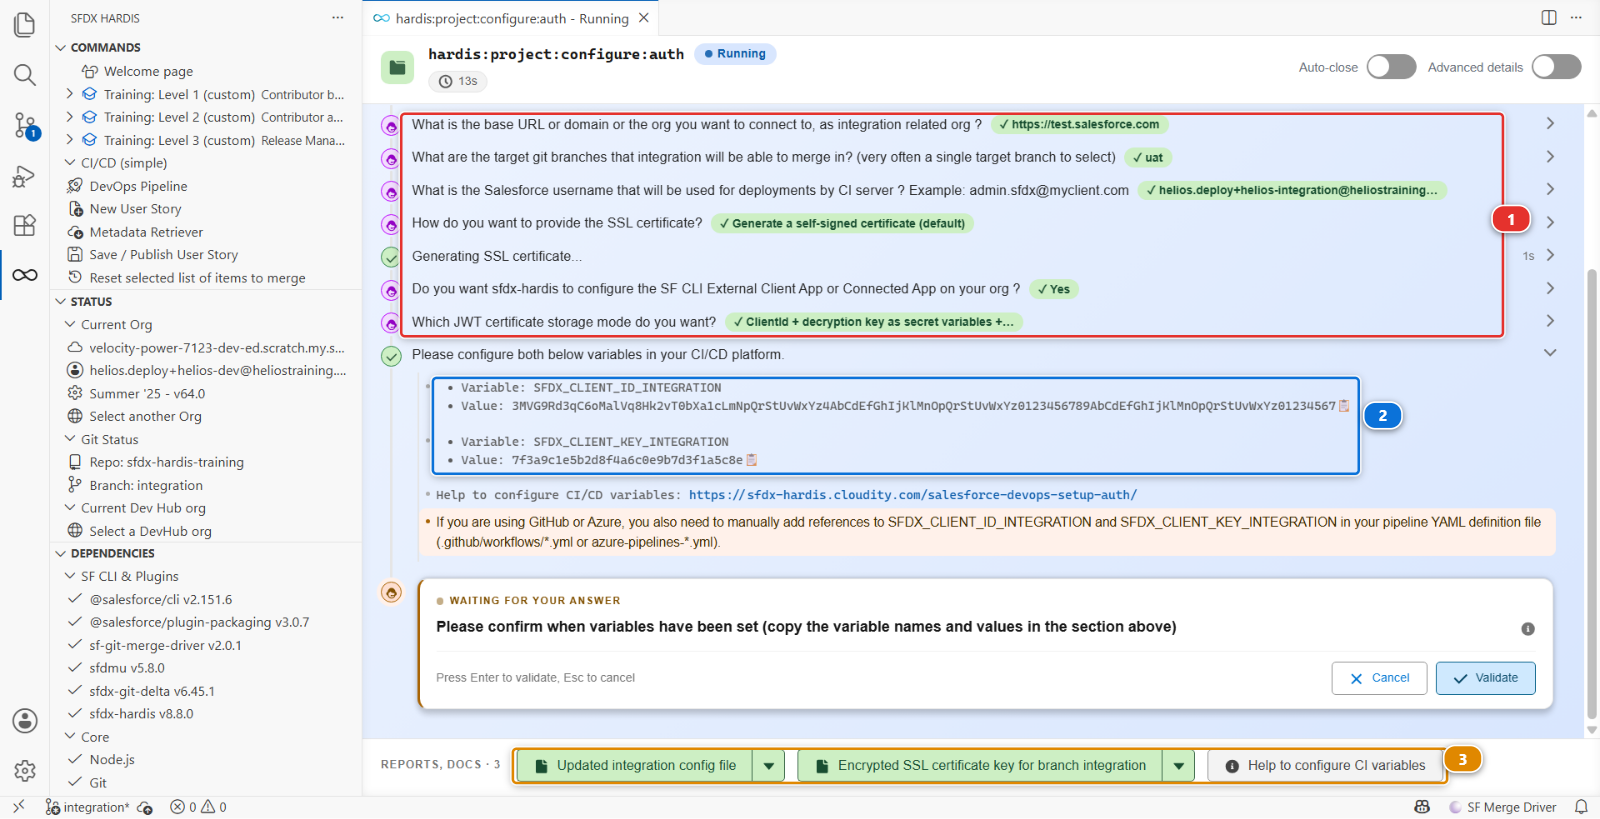Click the notifications bell in status bar
The width and height of the screenshot is (1600, 819).
click(x=1581, y=807)
